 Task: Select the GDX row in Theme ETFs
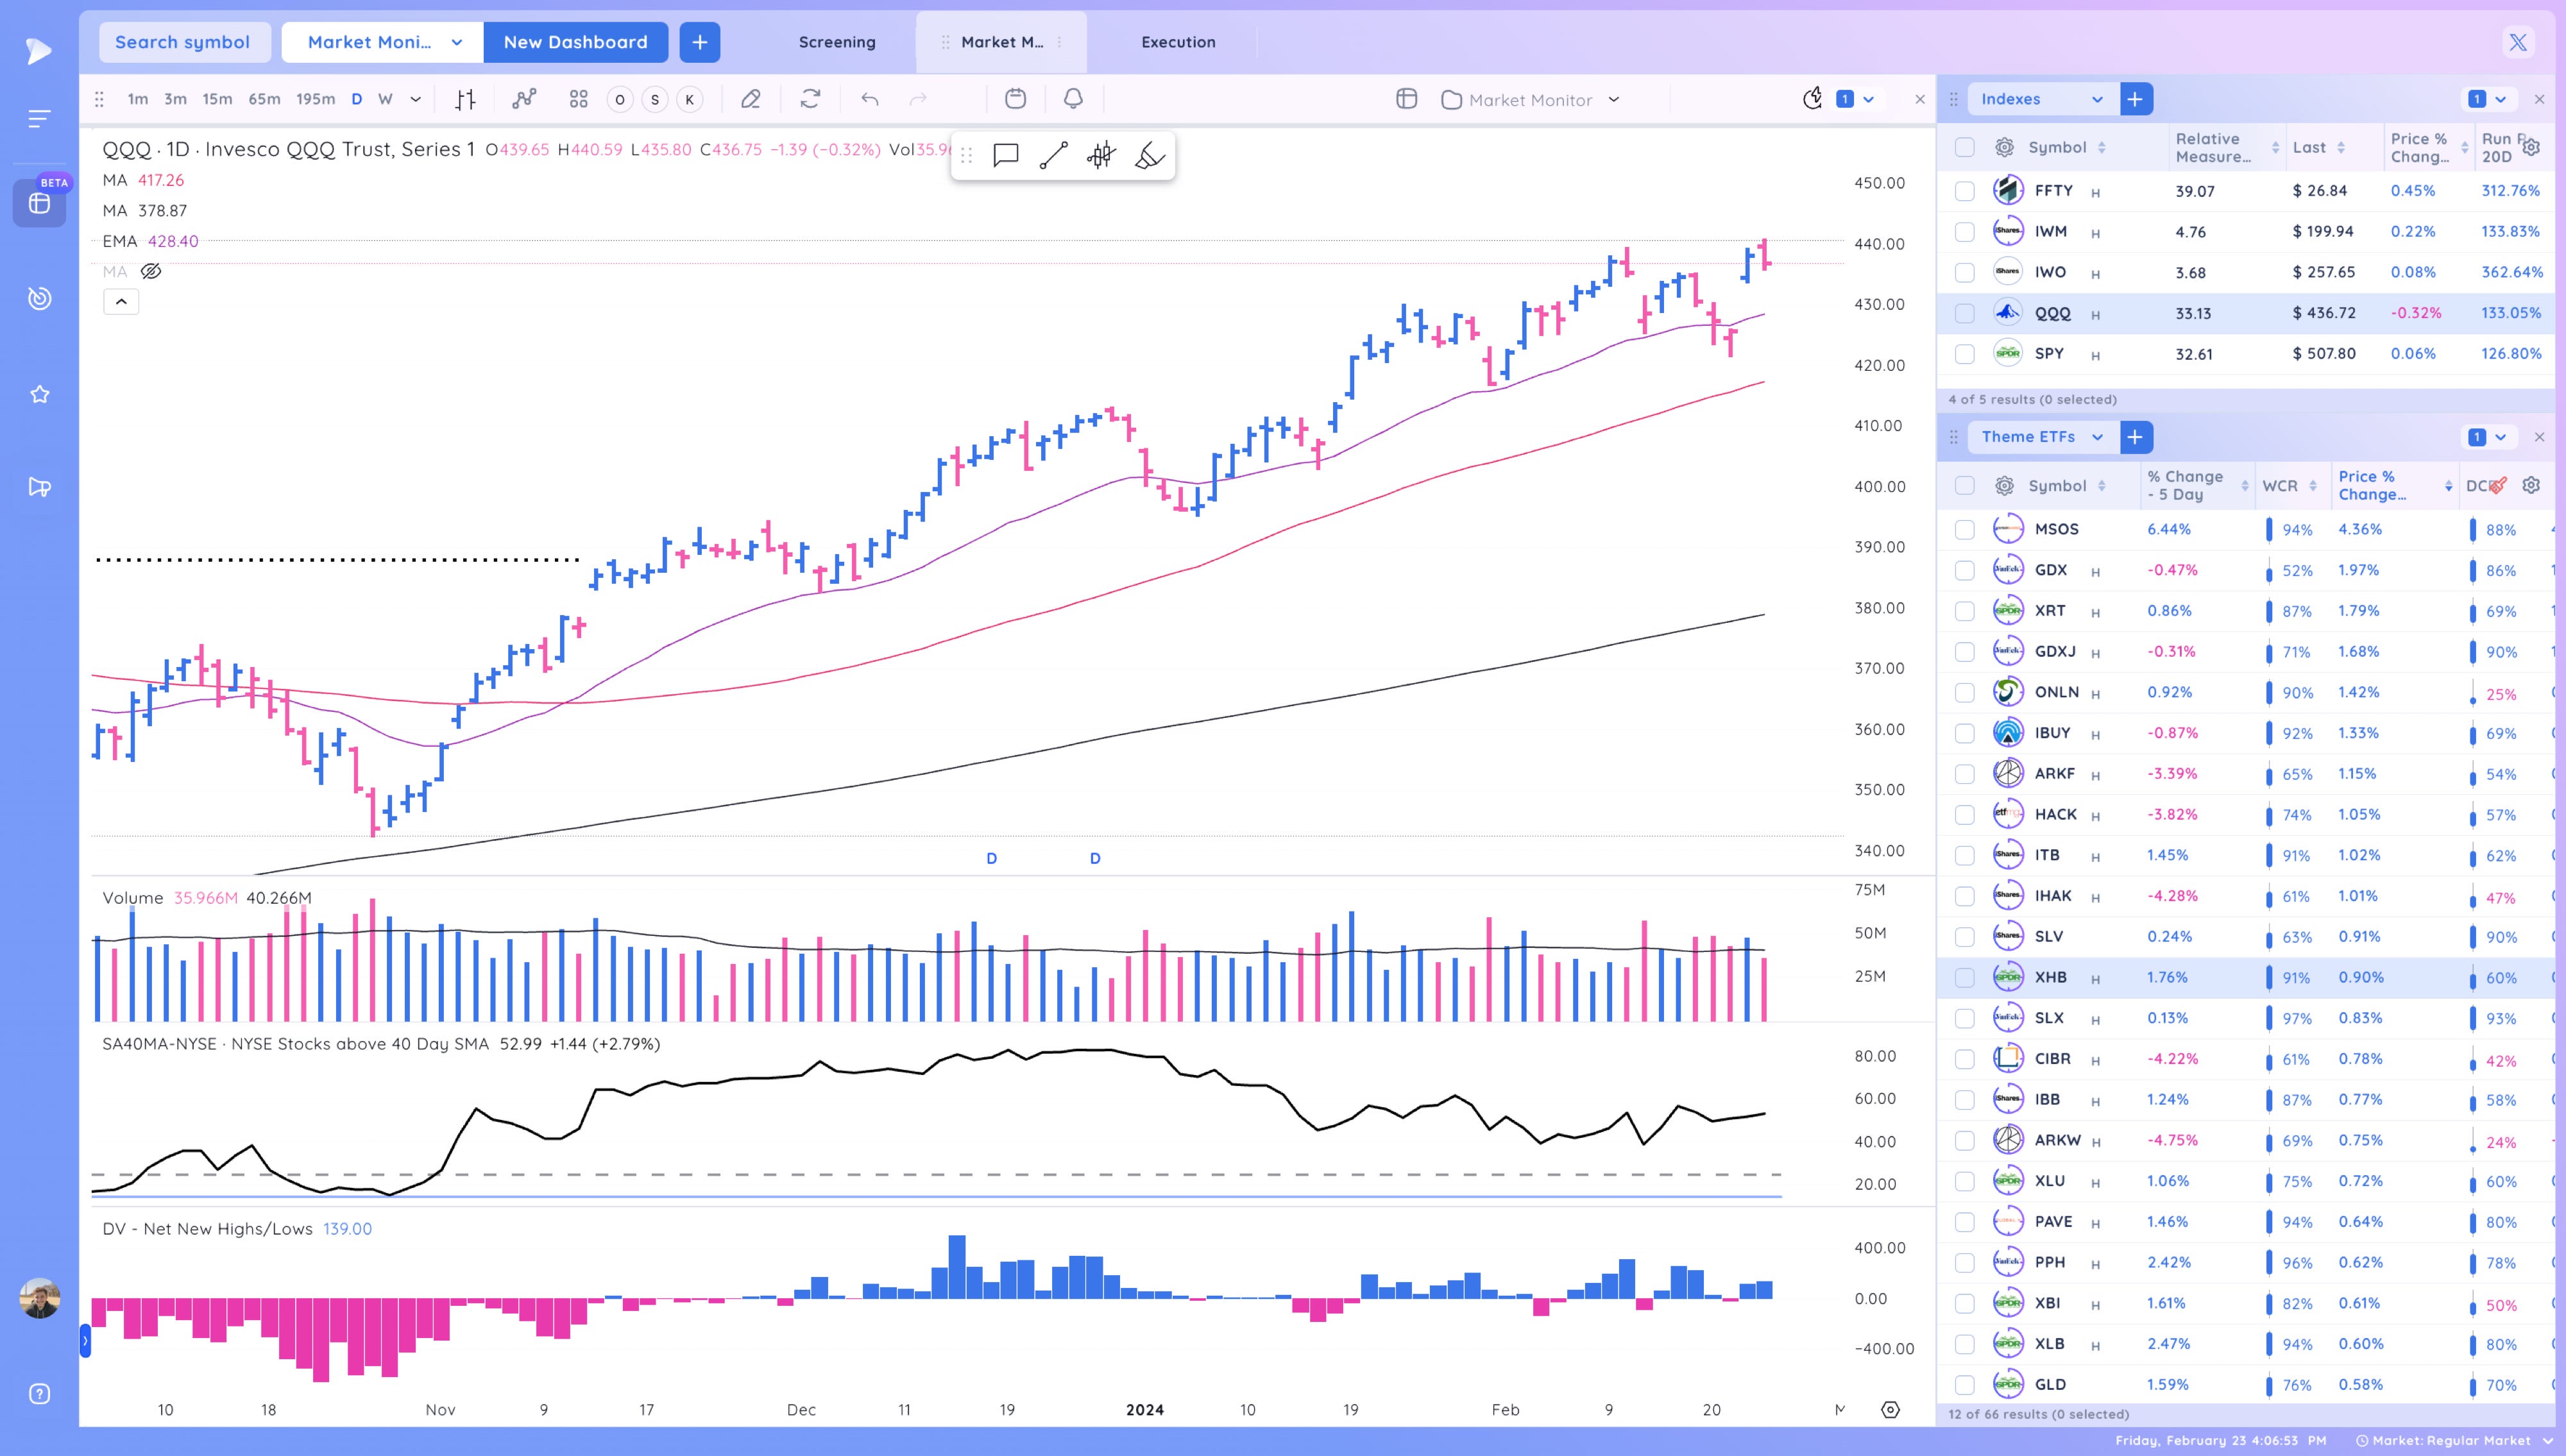[2245, 570]
